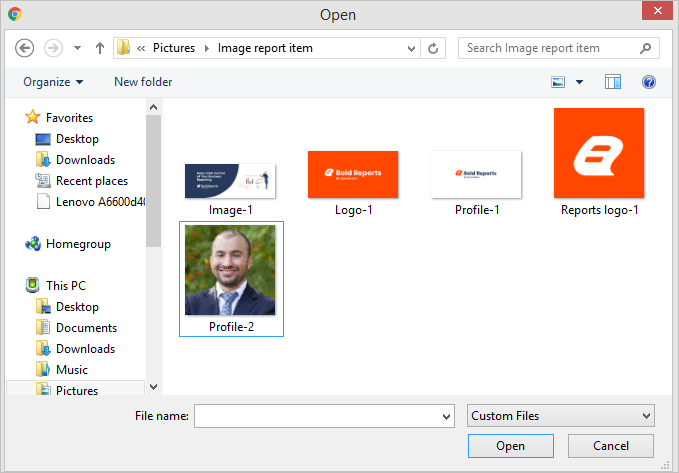Click the search magnifier icon
Image resolution: width=679 pixels, height=473 pixels.
point(645,48)
